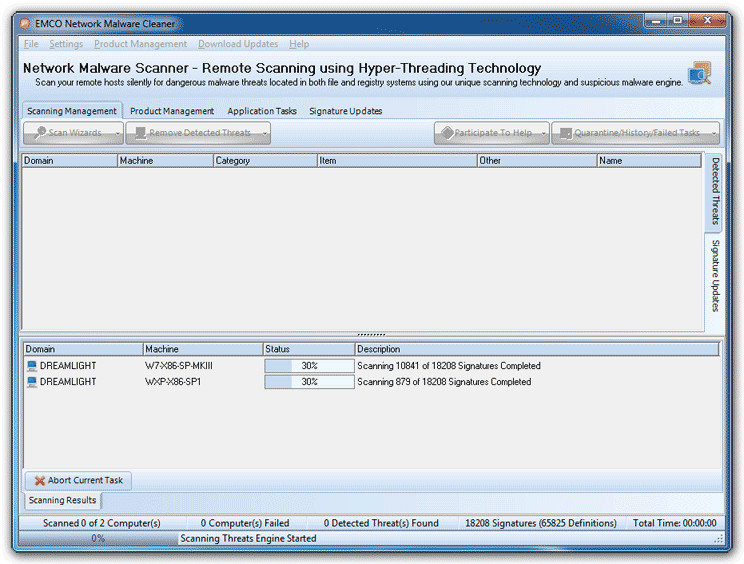744x564 pixels.
Task: Click '18208 Signatures (65825 Definitions)' status
Action: [540, 523]
